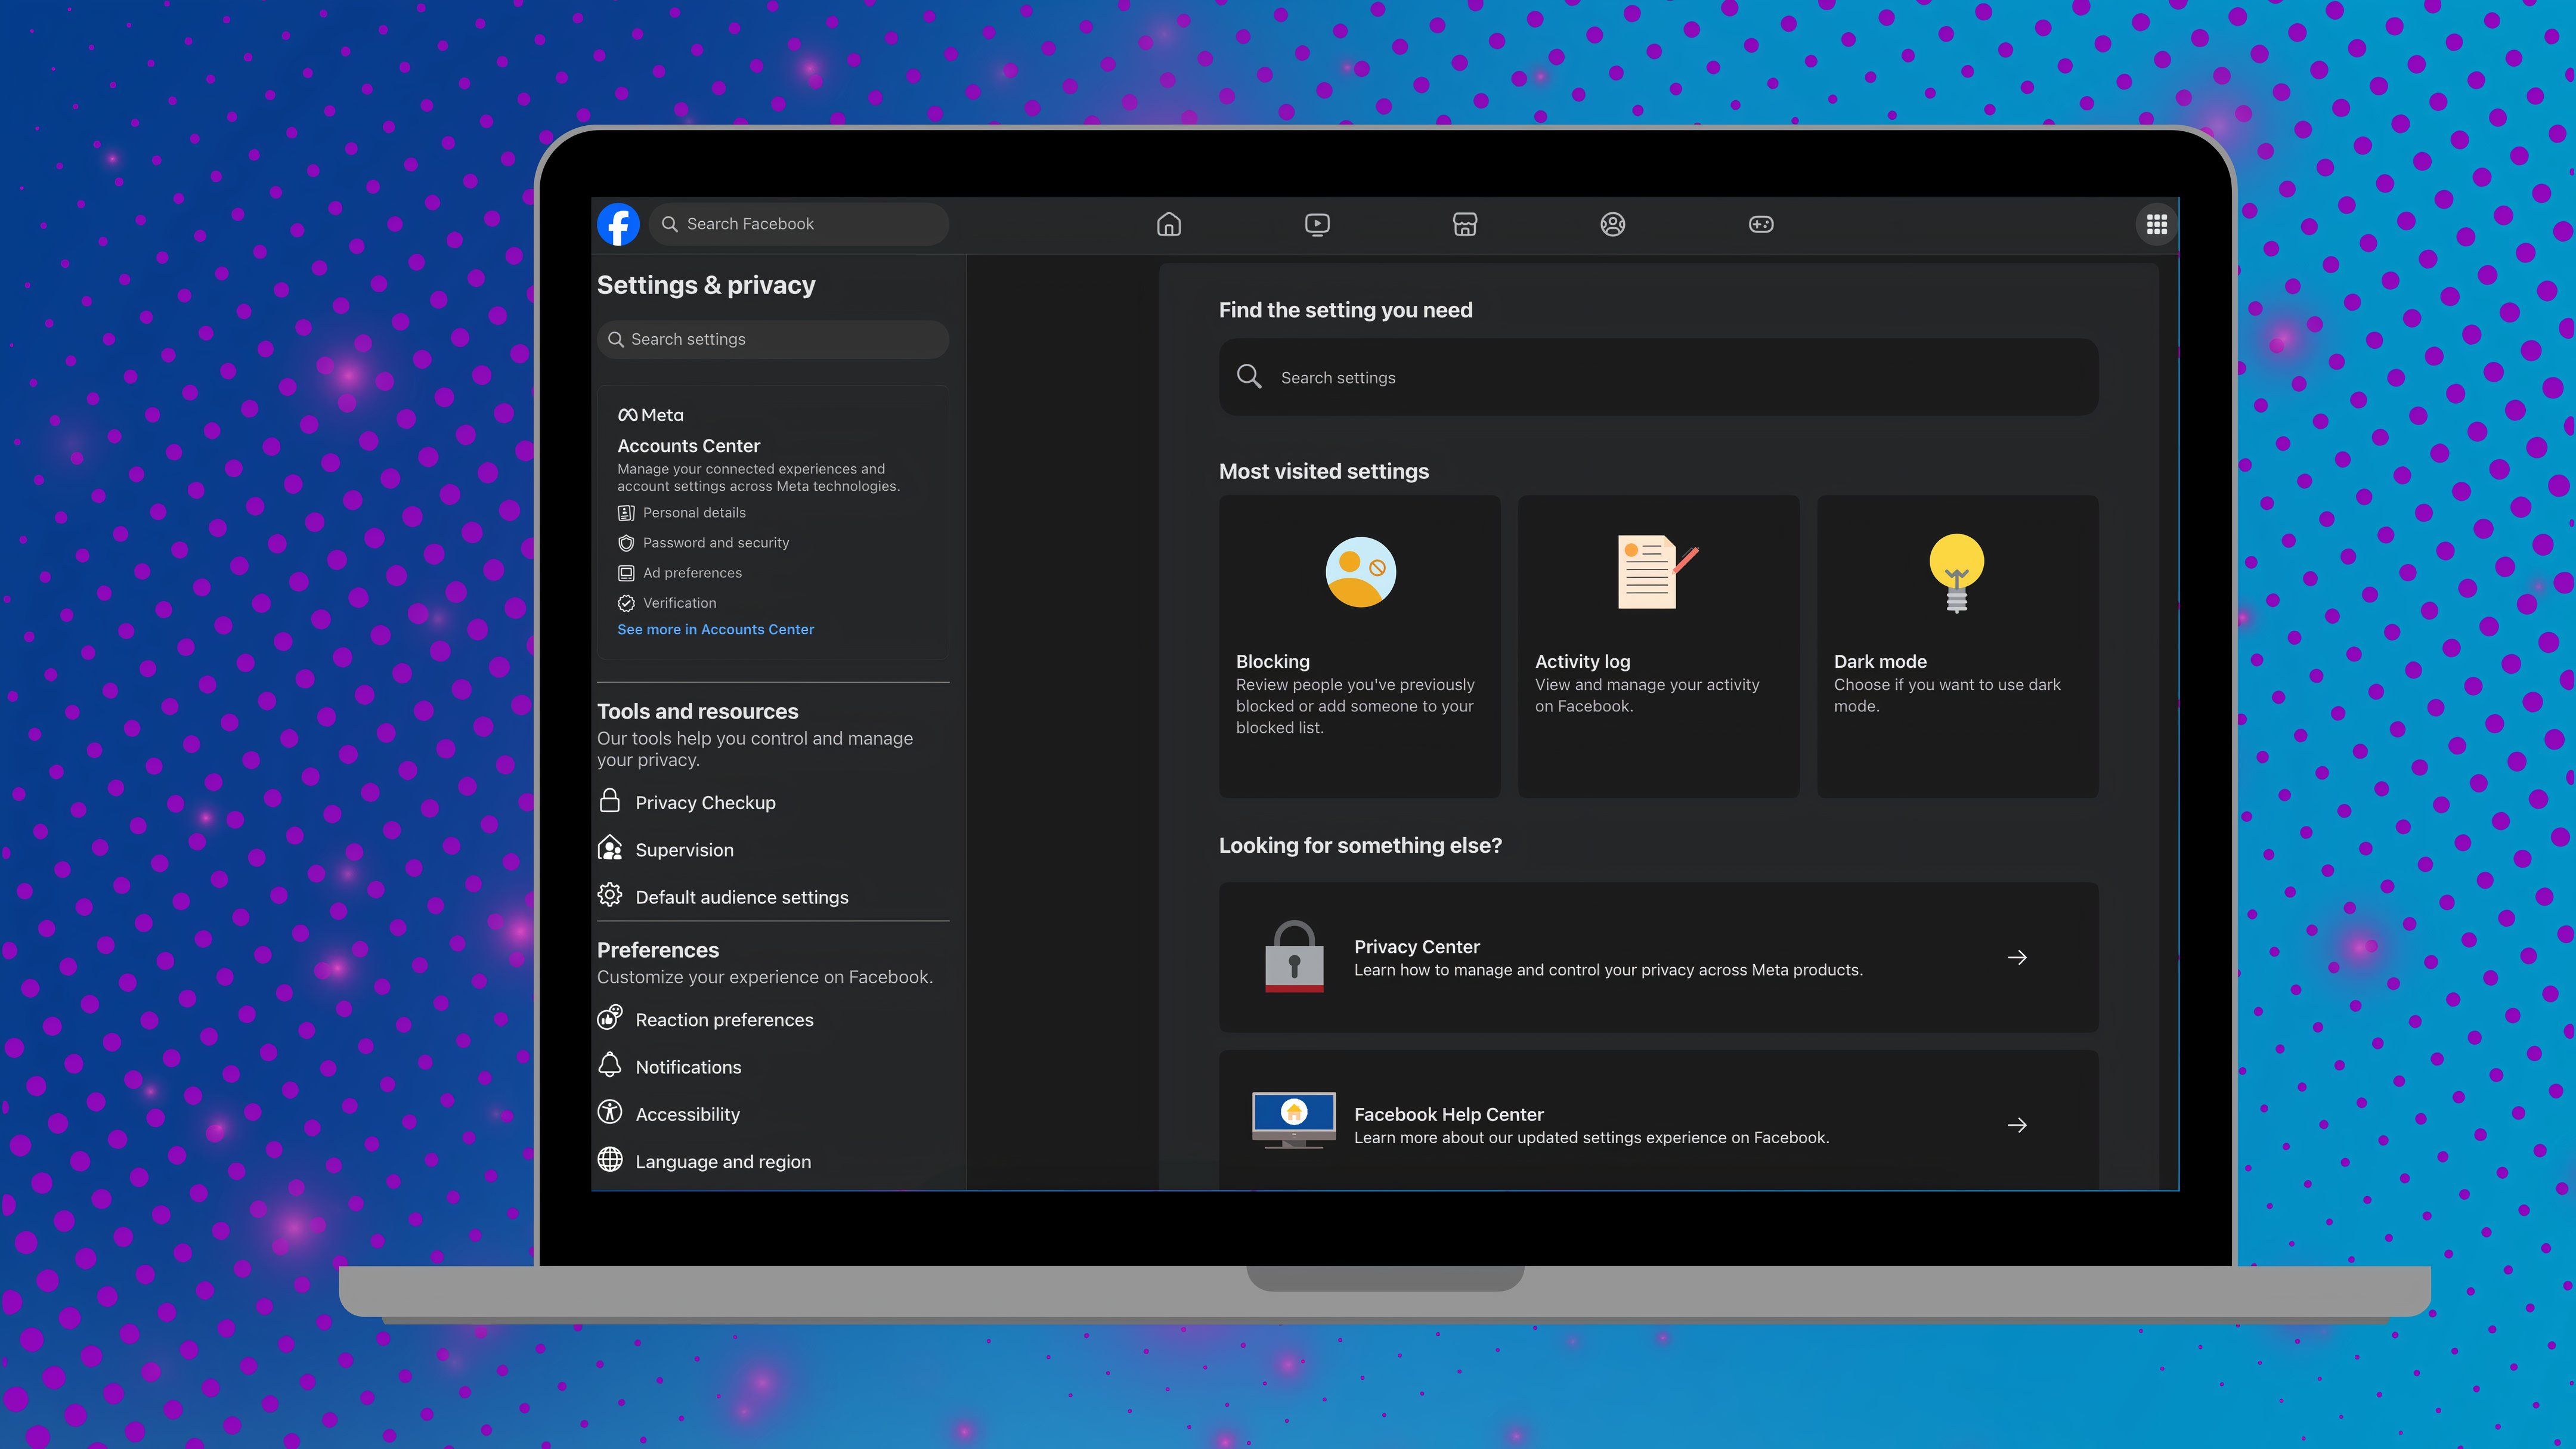The width and height of the screenshot is (2576, 1449).
Task: Select Privacy Checkup menu item
Action: click(x=686, y=802)
